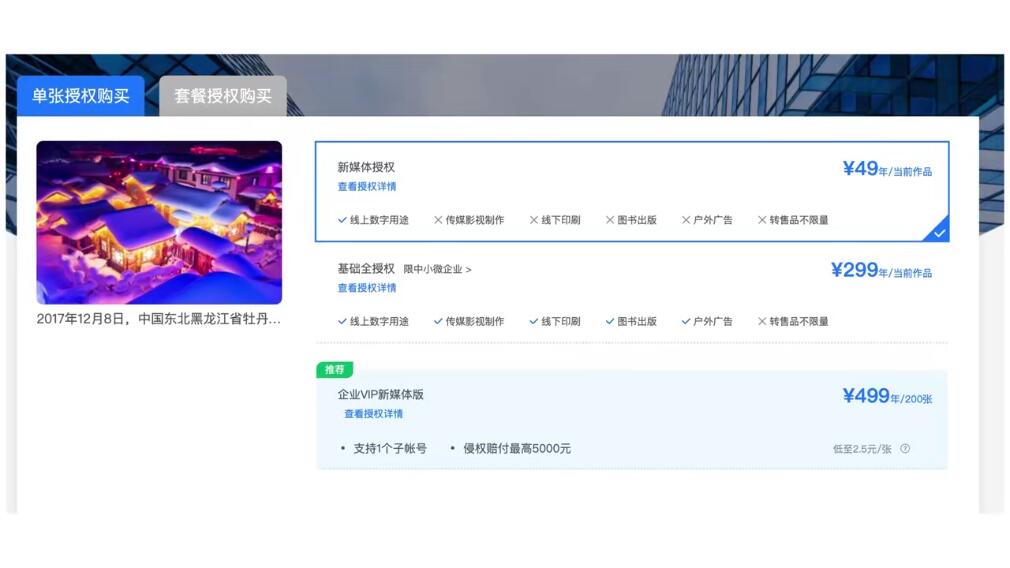Image resolution: width=1010 pixels, height=568 pixels.
Task: Click the photo caption starting with 2017年12月8日
Action: tap(159, 319)
